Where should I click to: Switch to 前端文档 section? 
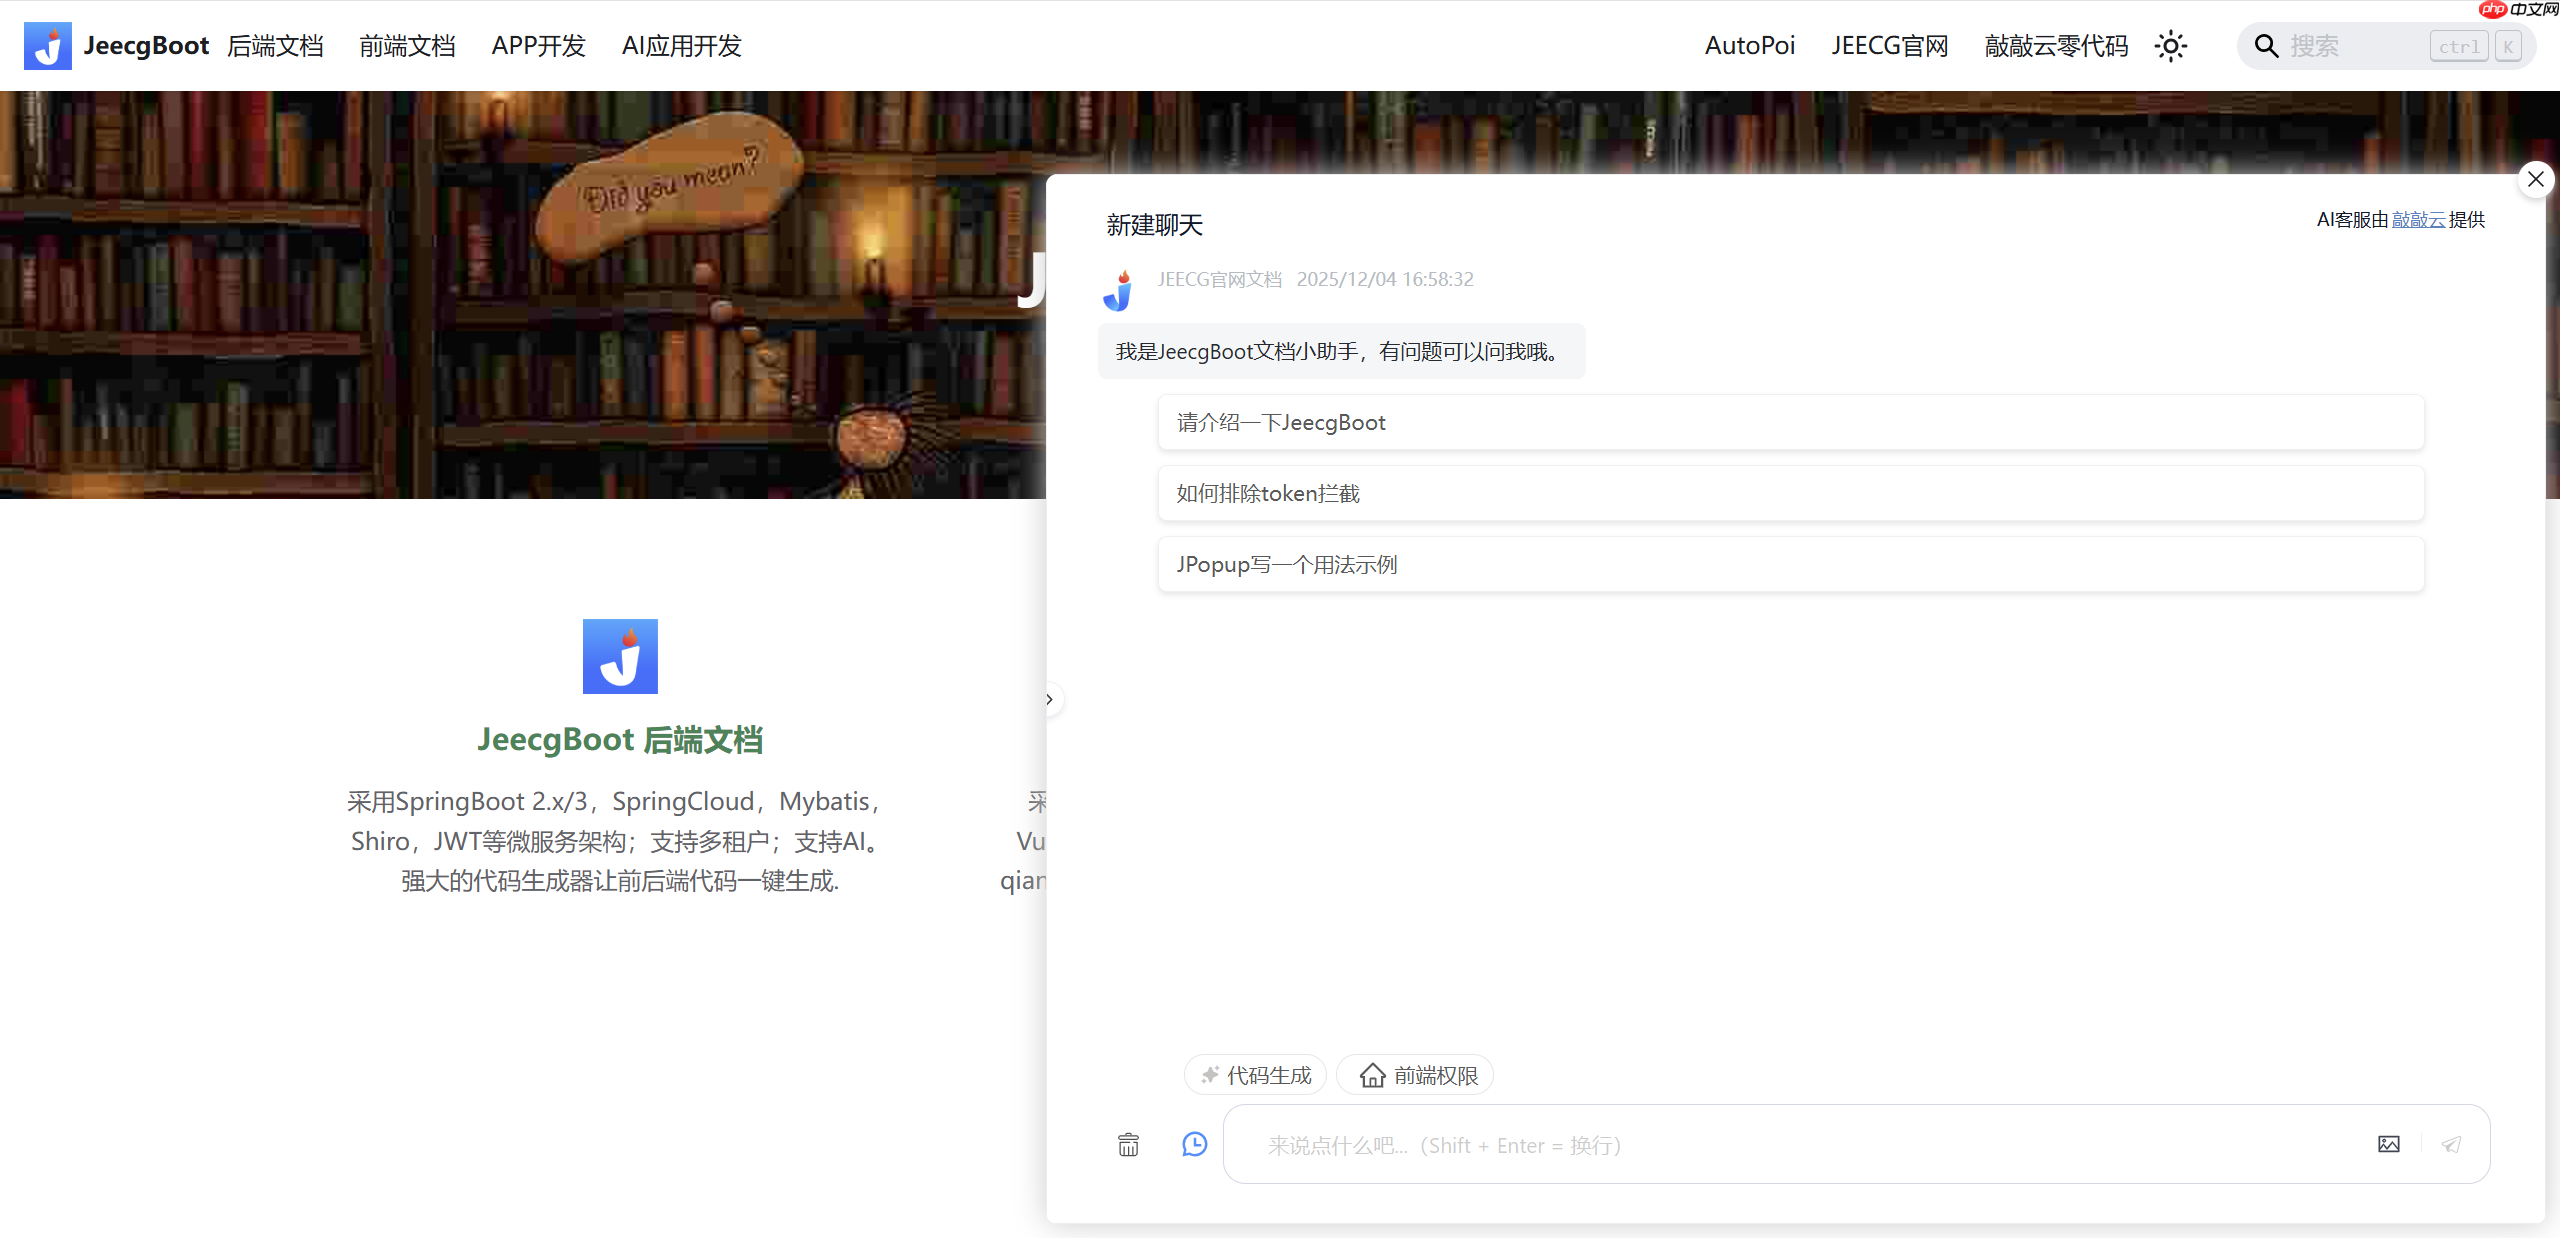(x=406, y=45)
